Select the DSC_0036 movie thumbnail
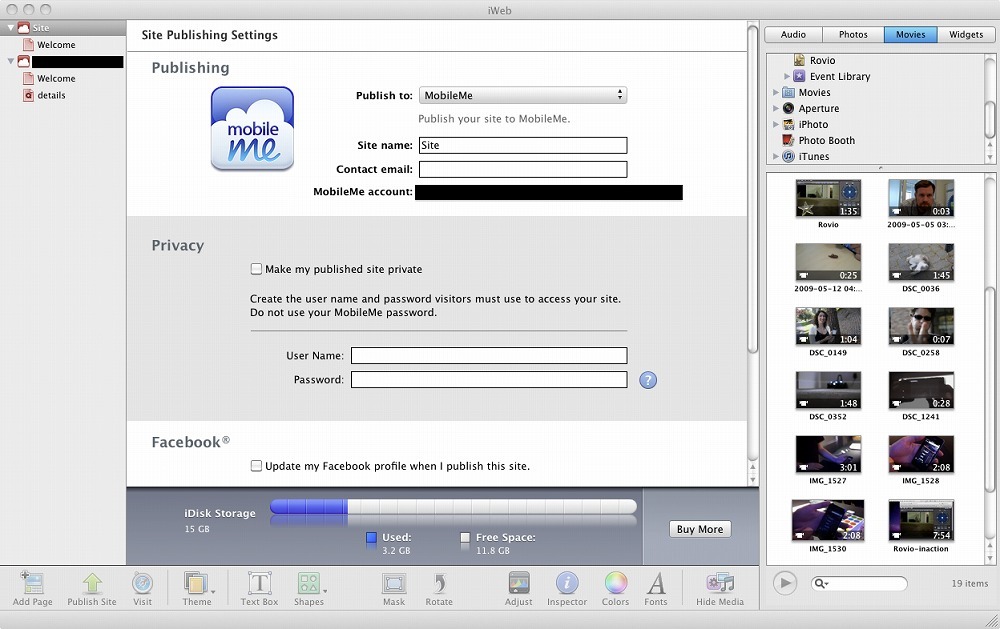1000x629 pixels. point(921,262)
